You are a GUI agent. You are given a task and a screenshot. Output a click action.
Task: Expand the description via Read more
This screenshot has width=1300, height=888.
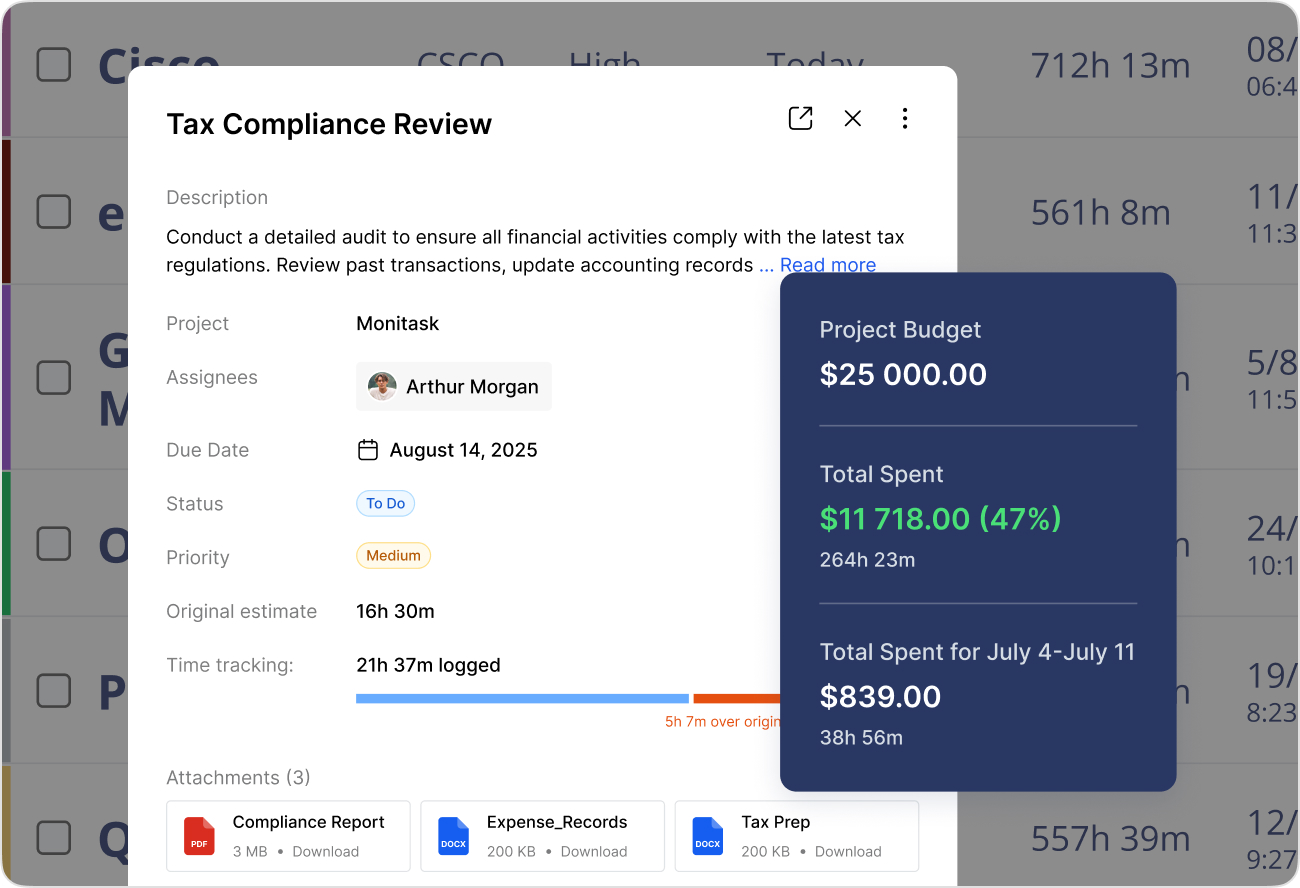828,264
